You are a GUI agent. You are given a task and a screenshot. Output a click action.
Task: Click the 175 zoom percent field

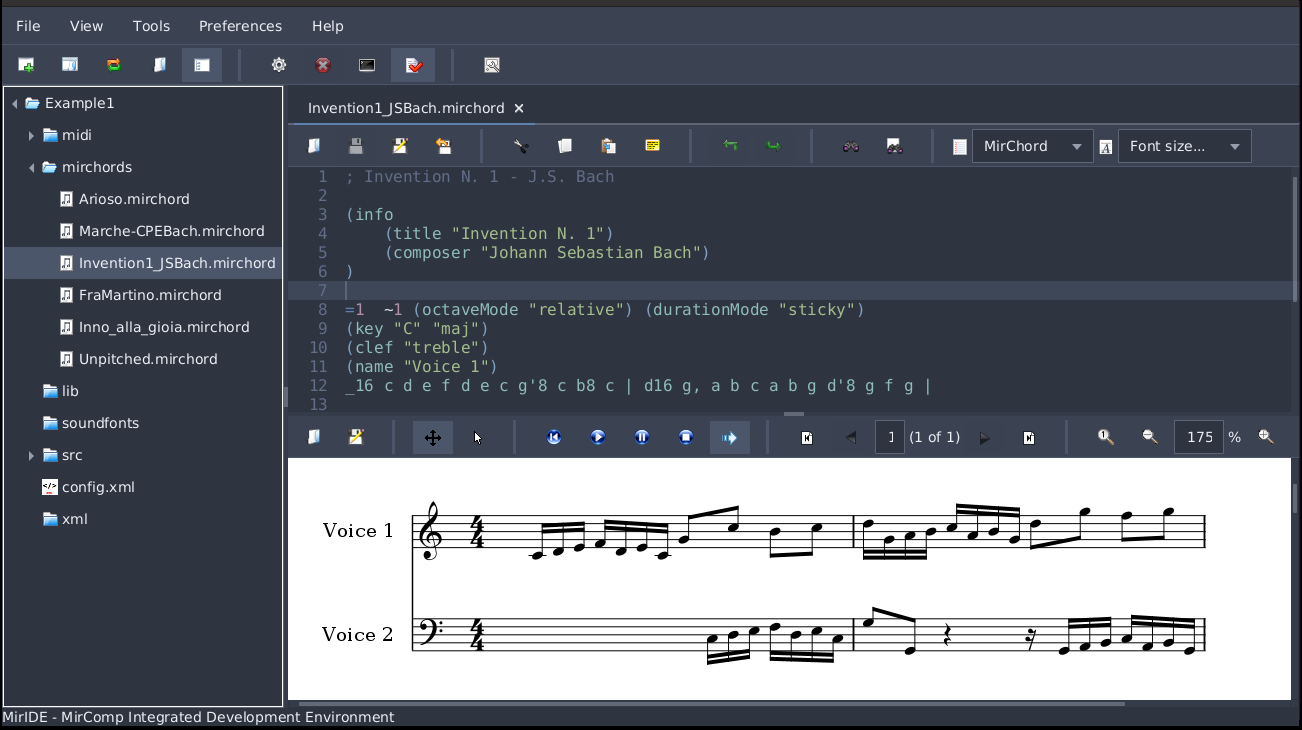coord(1199,437)
